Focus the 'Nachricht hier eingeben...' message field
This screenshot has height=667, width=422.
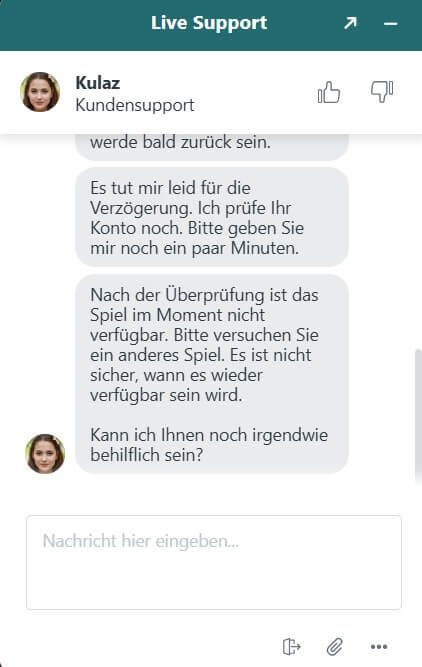214,562
